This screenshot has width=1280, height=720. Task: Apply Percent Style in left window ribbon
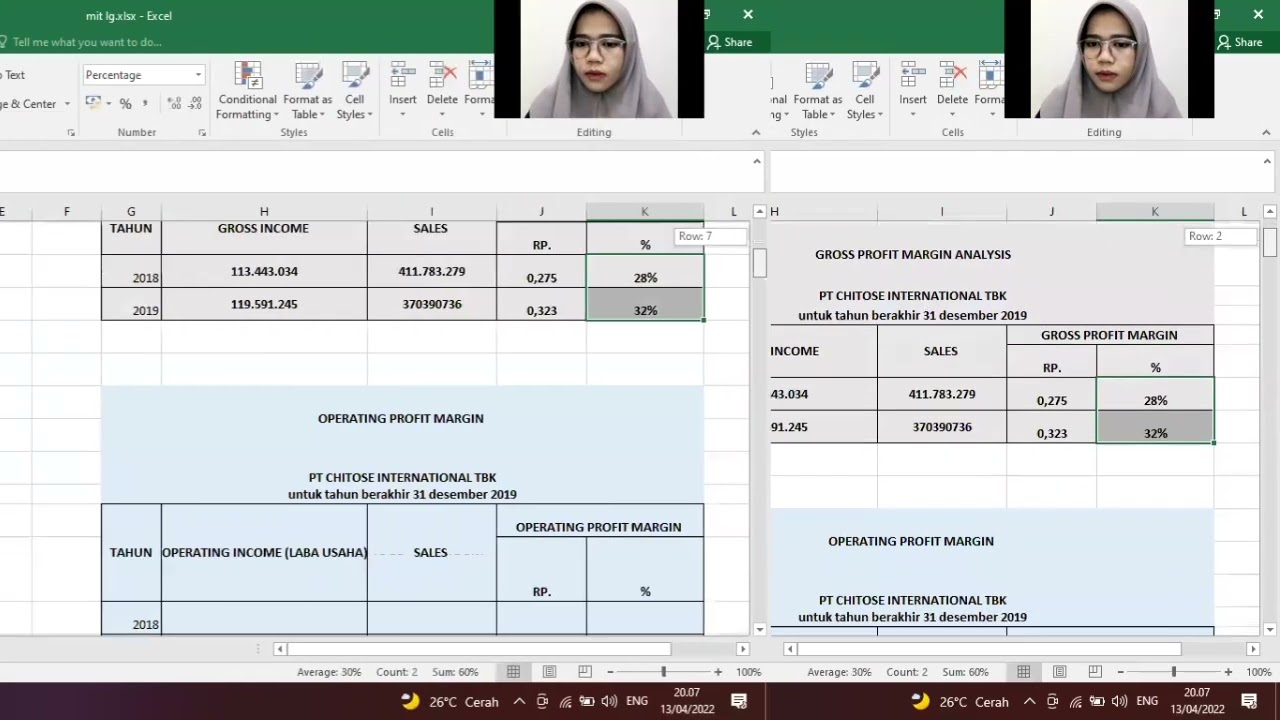pyautogui.click(x=125, y=103)
